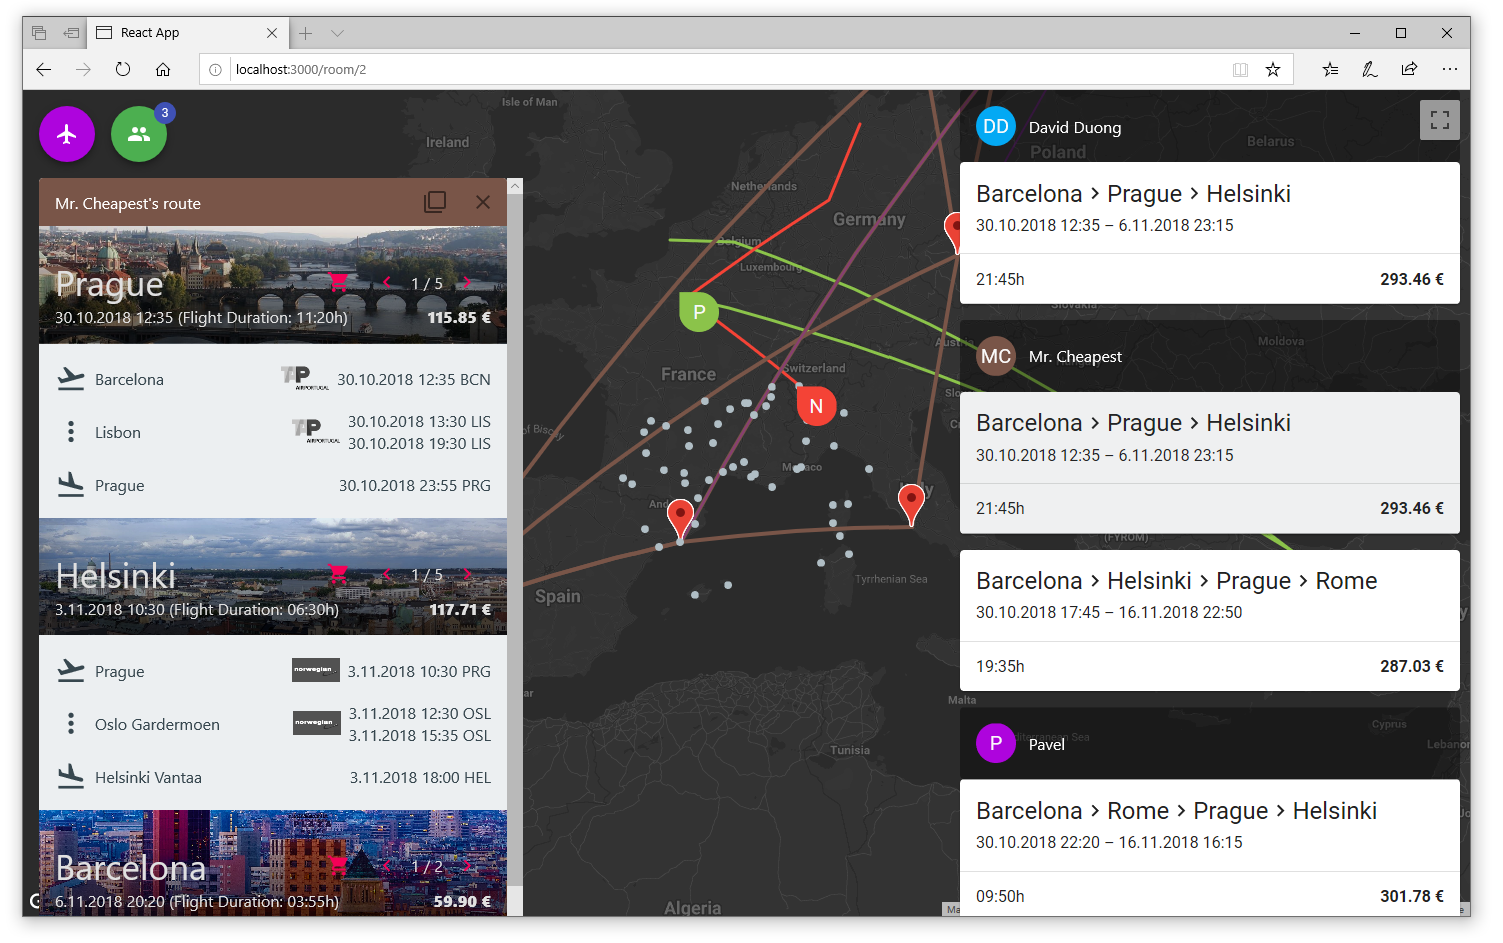Click the red N marker on the map
The image size is (1503, 943).
(x=816, y=406)
